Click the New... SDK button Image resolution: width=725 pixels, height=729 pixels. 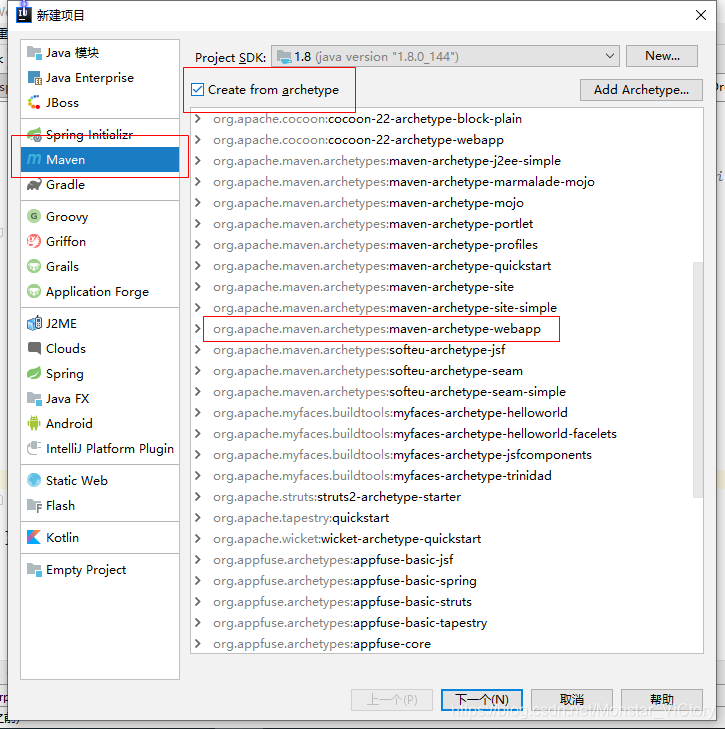661,56
